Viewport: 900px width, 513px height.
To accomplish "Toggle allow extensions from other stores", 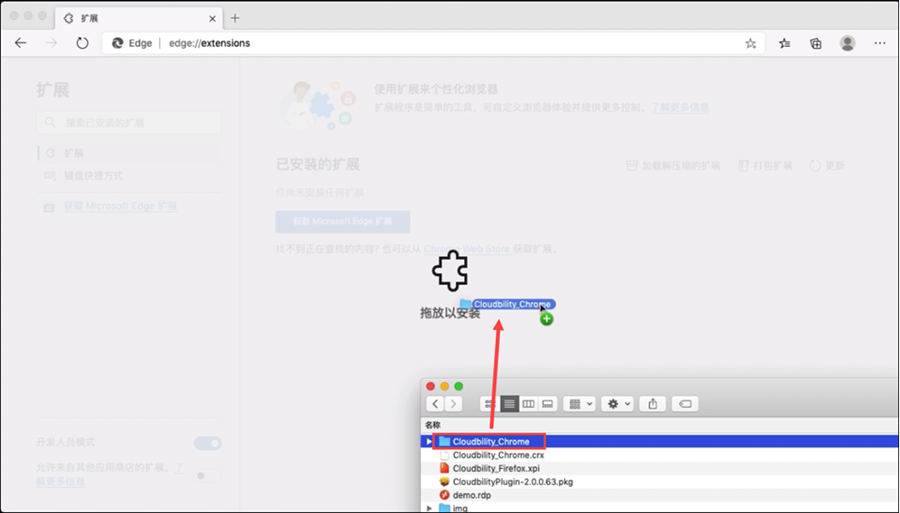I will click(208, 476).
